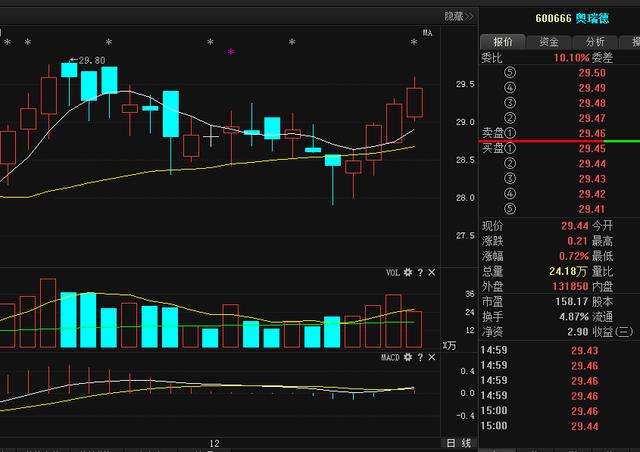Click the 29.80 high price annotation

point(88,60)
